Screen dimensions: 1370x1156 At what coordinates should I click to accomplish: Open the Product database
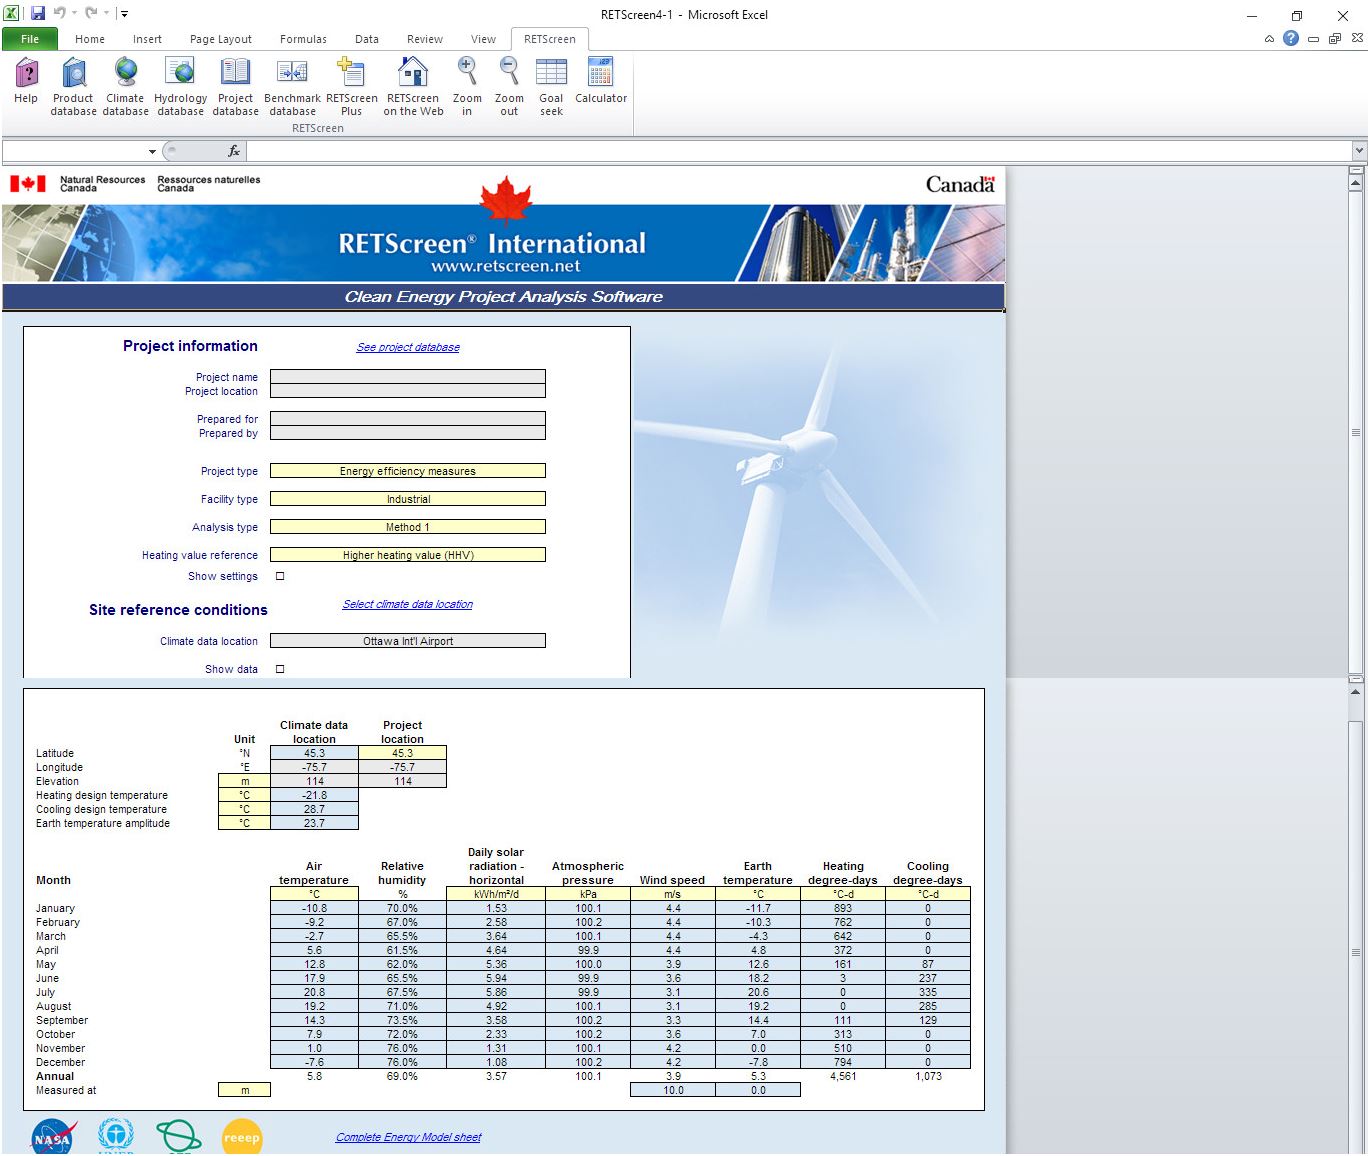pos(72,85)
